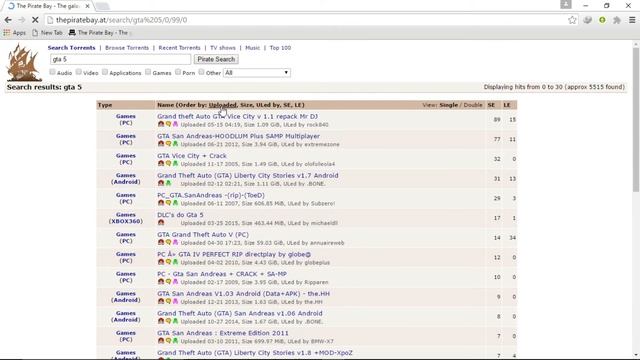Stop page loading with the X button

(35, 20)
